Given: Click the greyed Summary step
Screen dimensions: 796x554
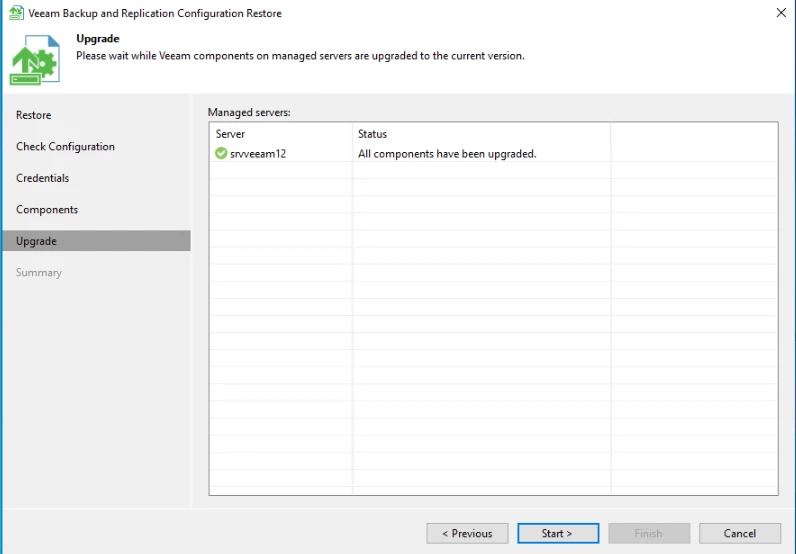Looking at the screenshot, I should tap(39, 273).
